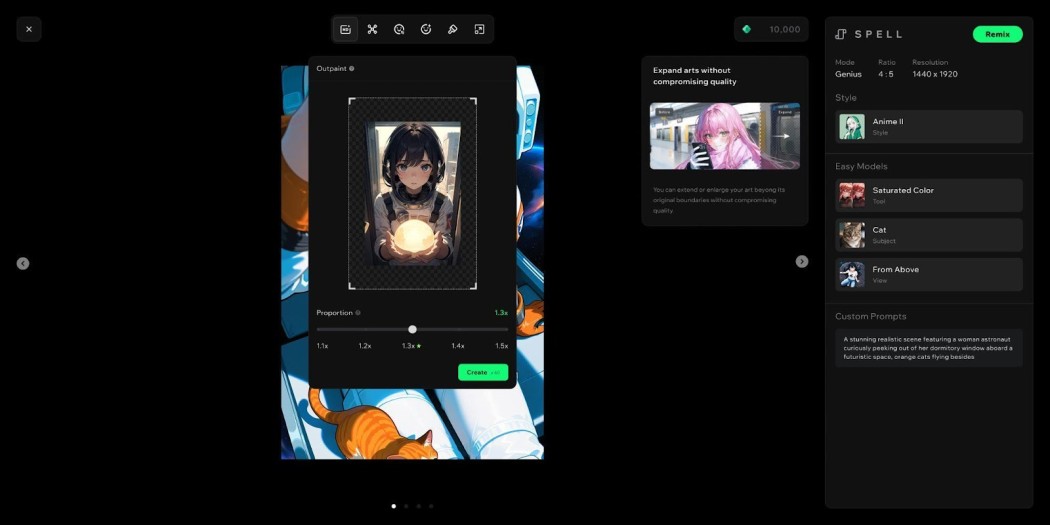Click the Proportion info help icon
The height and width of the screenshot is (525, 1050).
358,313
